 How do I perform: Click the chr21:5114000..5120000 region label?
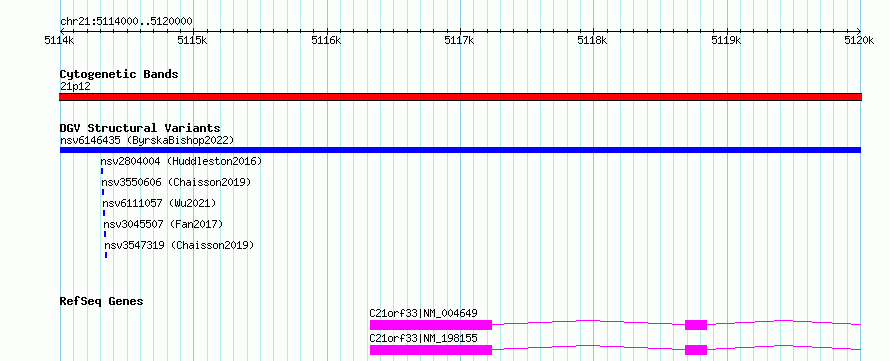126,22
